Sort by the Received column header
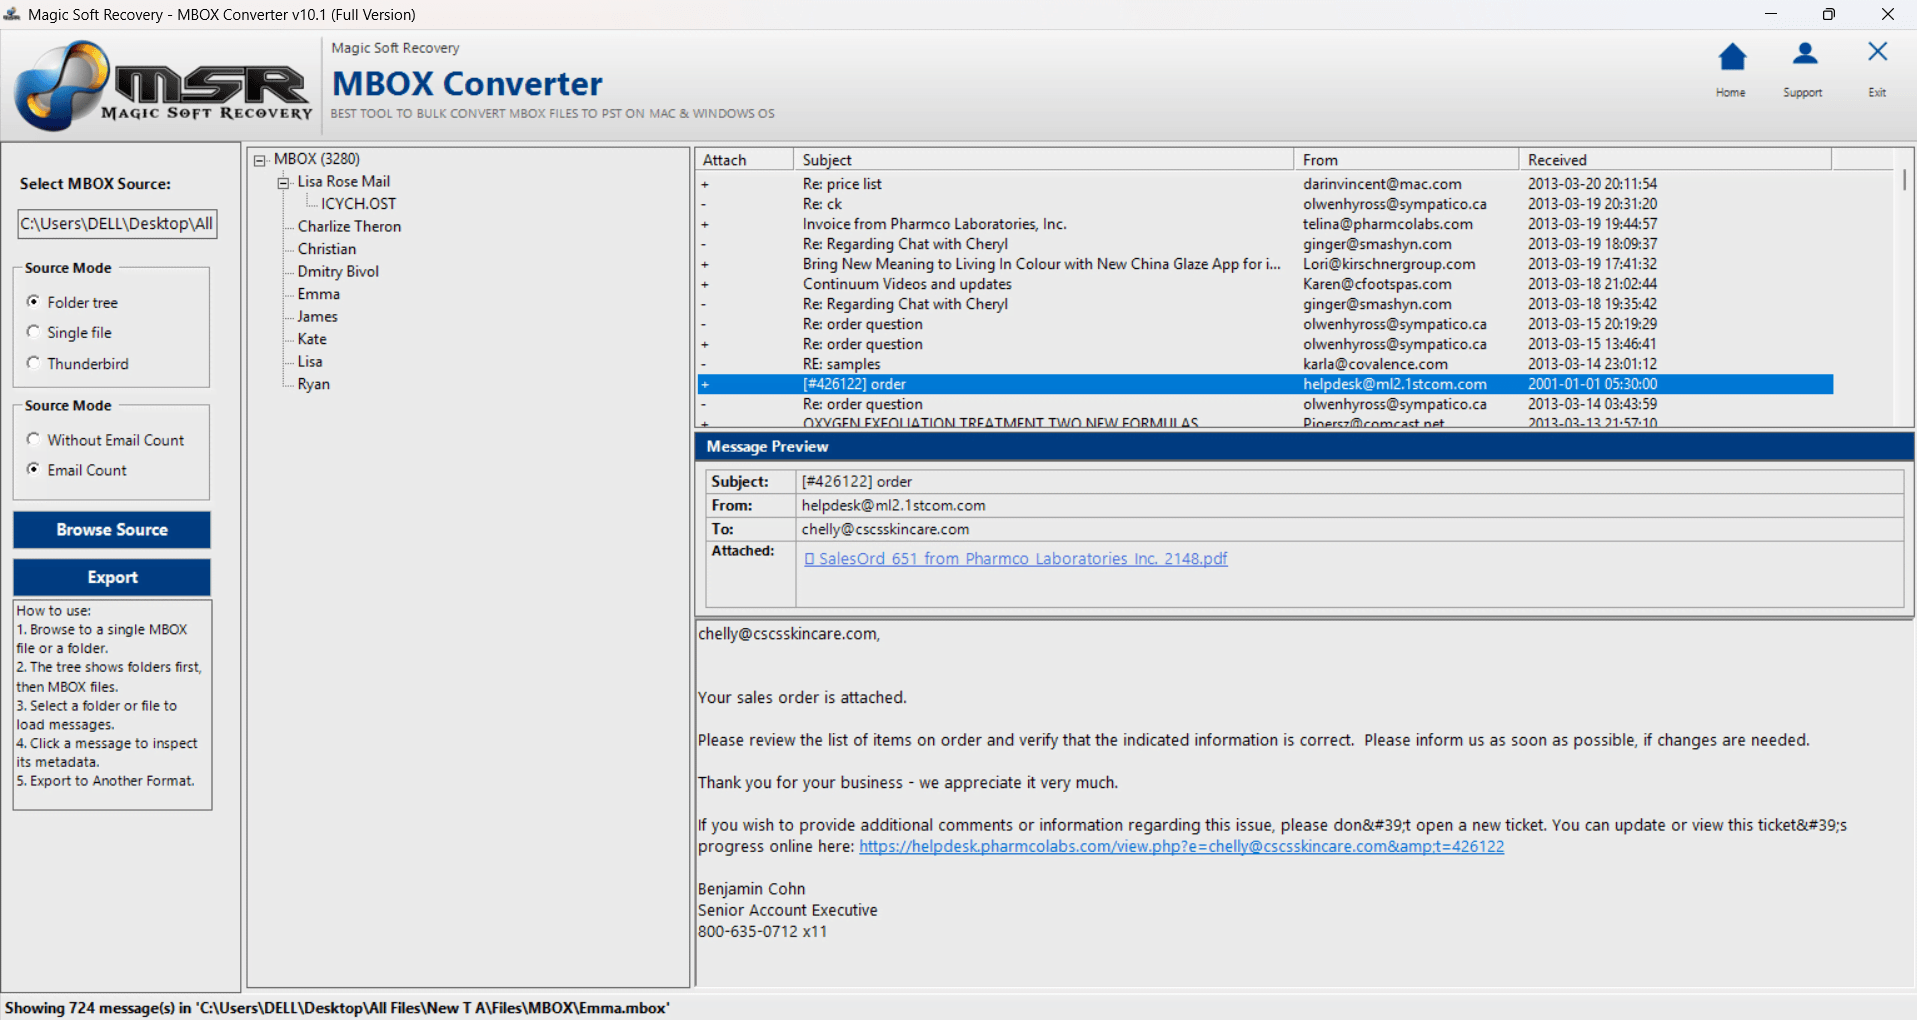This screenshot has height=1020, width=1917. pos(1675,160)
